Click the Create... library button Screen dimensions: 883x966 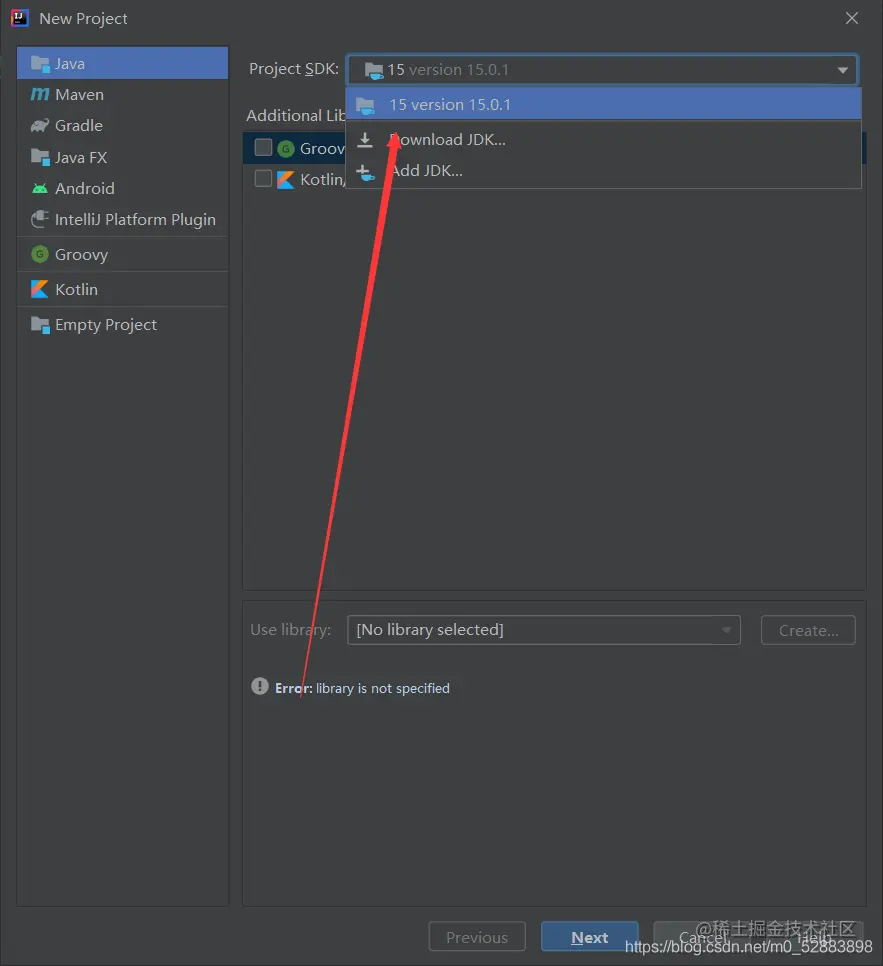(x=808, y=630)
